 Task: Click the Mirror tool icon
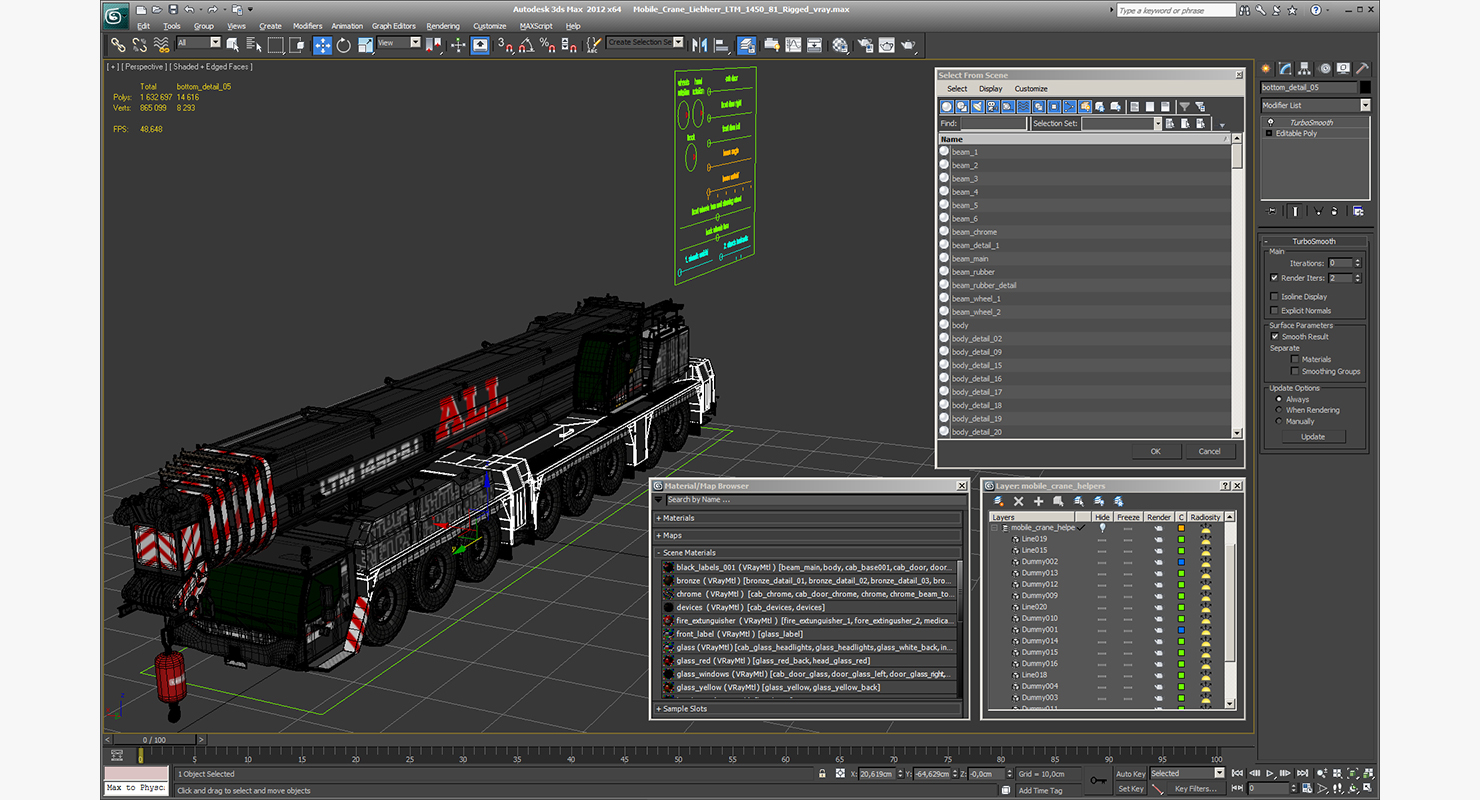[x=700, y=45]
